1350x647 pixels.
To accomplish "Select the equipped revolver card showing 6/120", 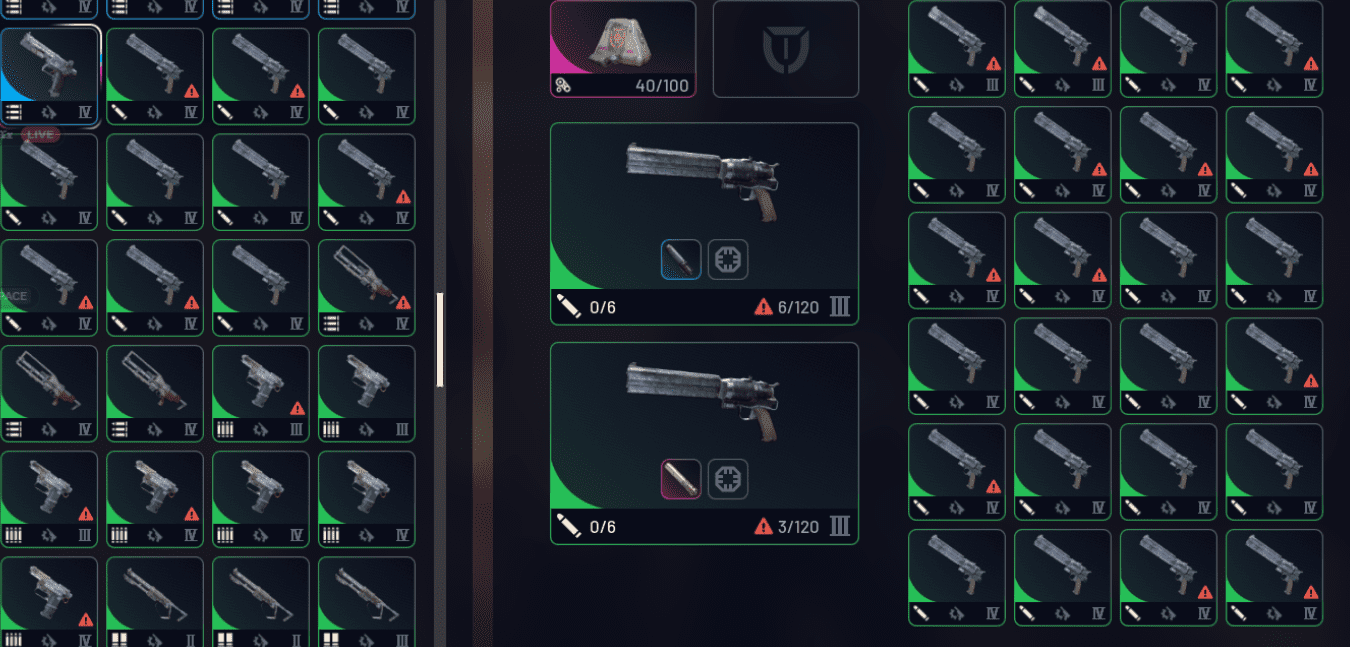I will tap(704, 224).
